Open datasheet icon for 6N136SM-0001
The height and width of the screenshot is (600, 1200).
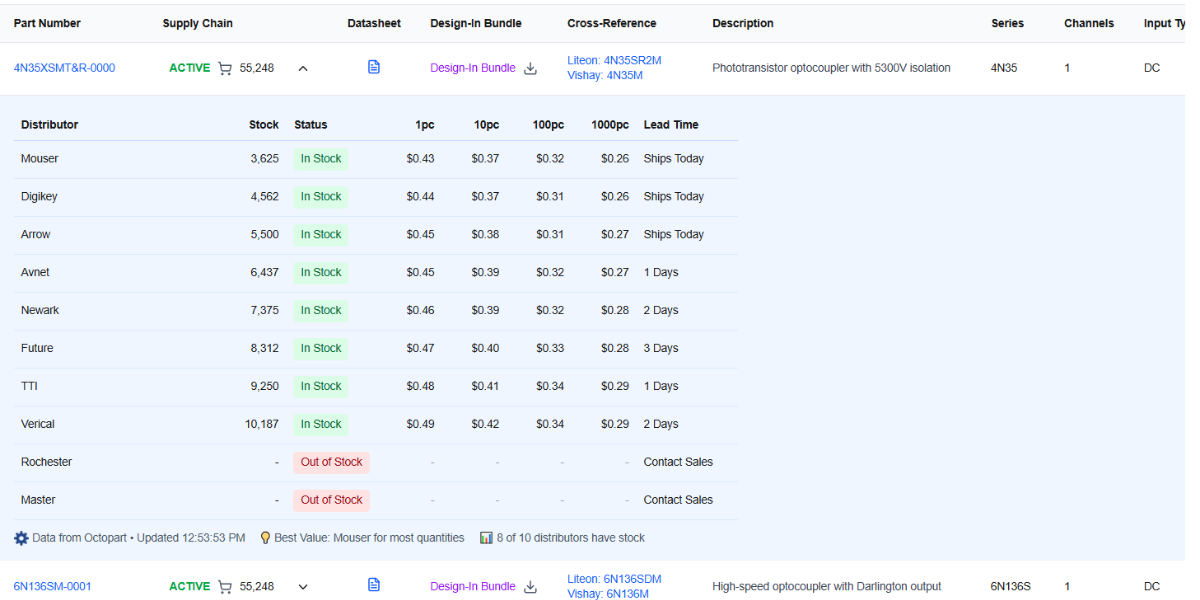(374, 585)
